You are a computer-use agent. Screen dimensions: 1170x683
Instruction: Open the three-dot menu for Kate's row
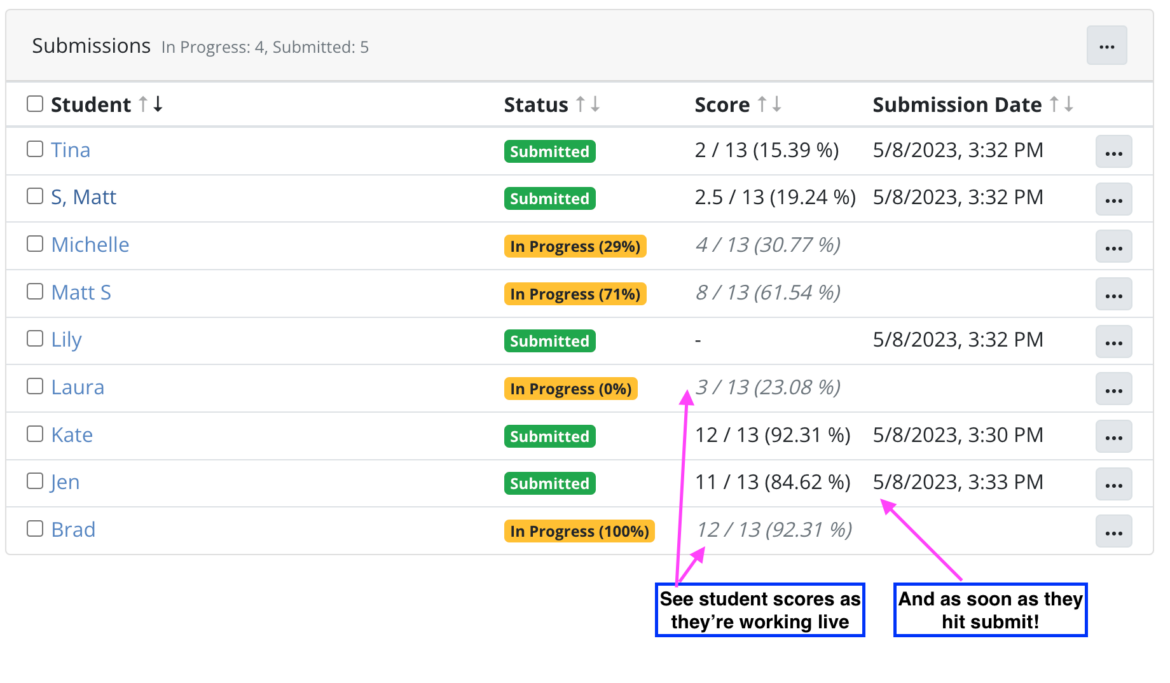click(1113, 436)
